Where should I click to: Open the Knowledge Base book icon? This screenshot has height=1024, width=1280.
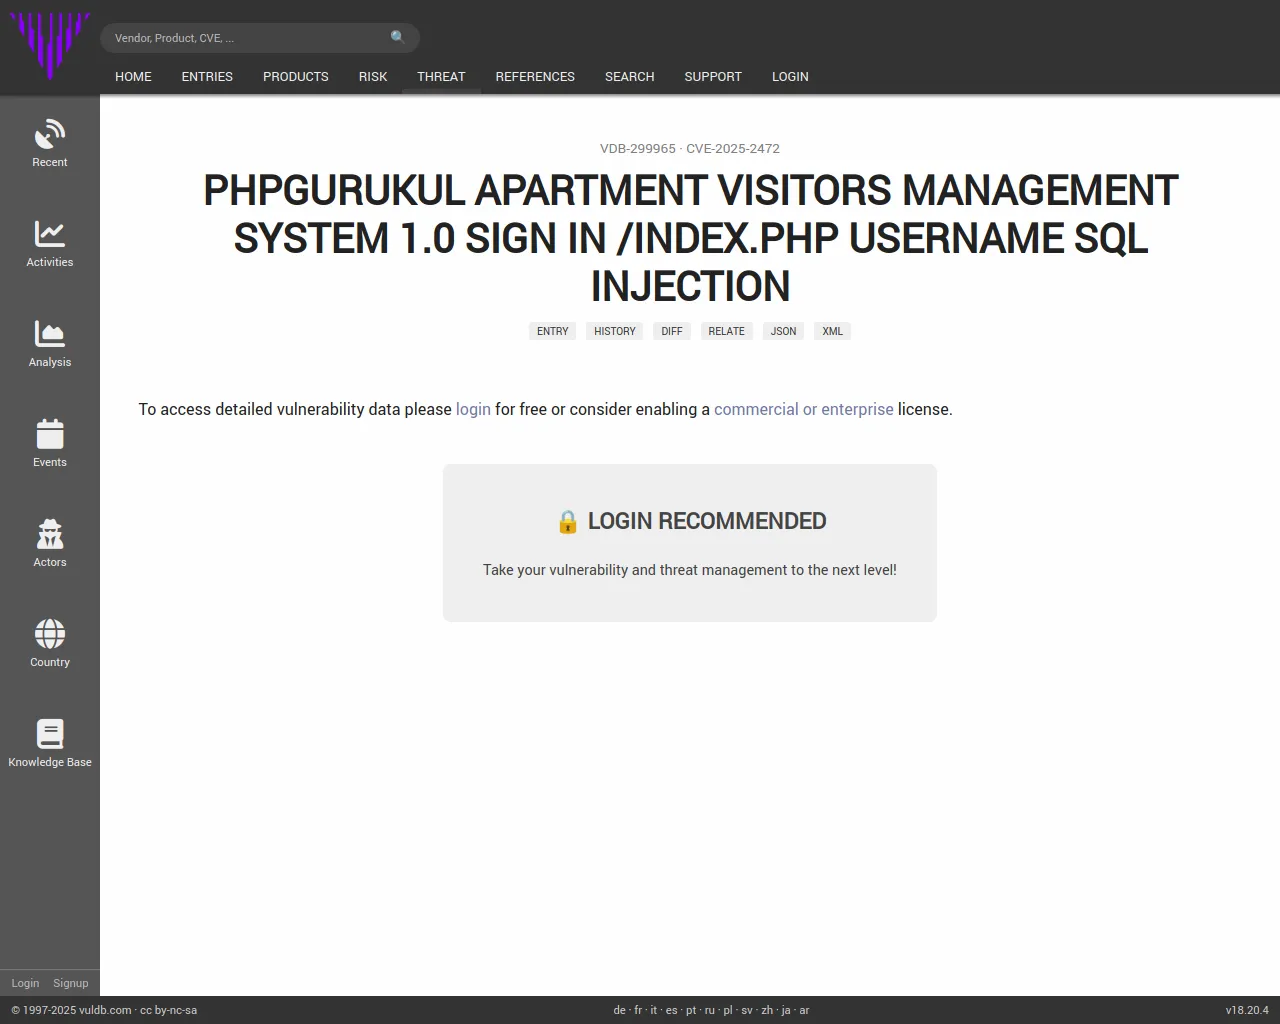pyautogui.click(x=50, y=734)
